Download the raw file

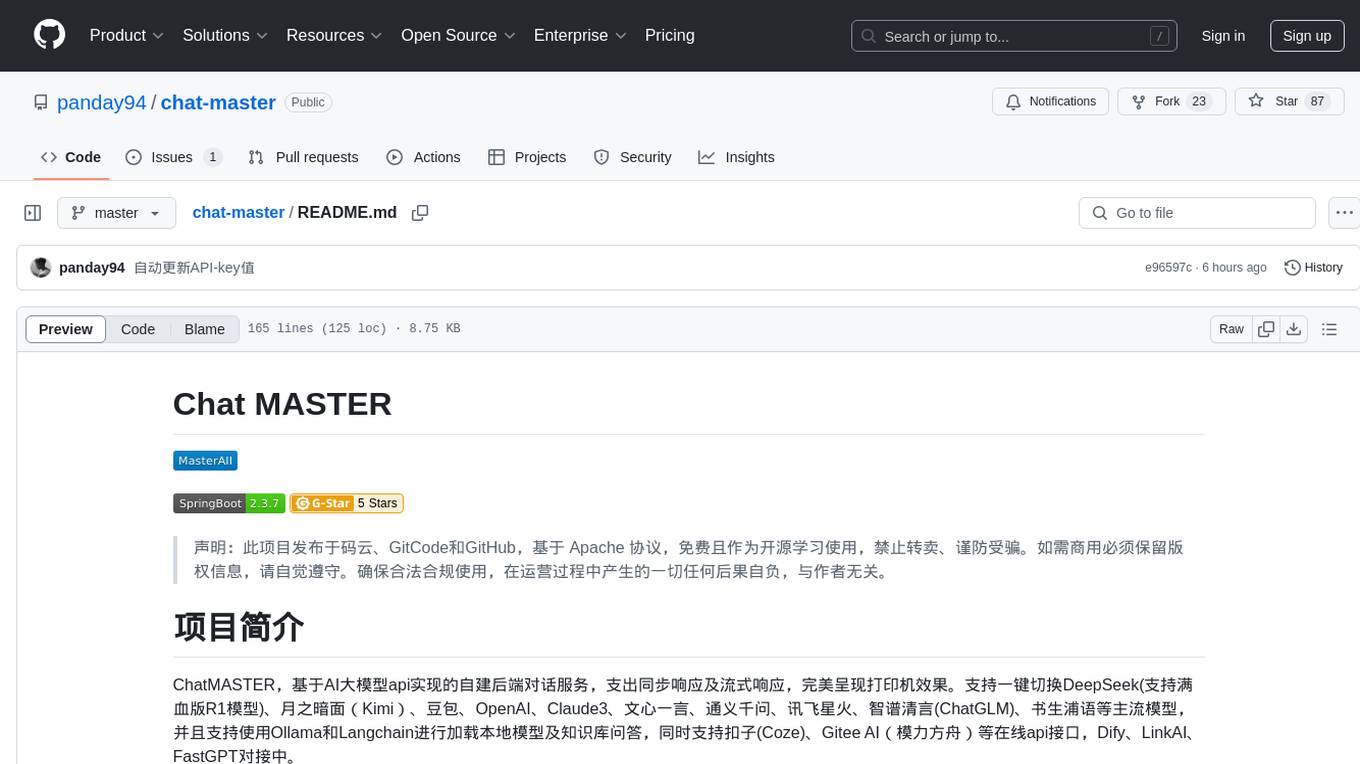pos(1293,329)
